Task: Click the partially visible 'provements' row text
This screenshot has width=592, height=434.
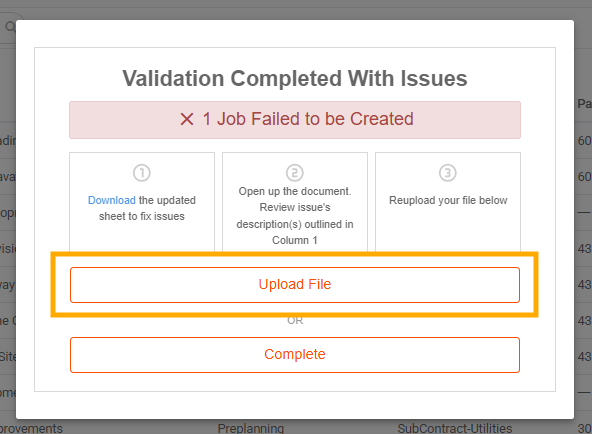Action: [31, 428]
